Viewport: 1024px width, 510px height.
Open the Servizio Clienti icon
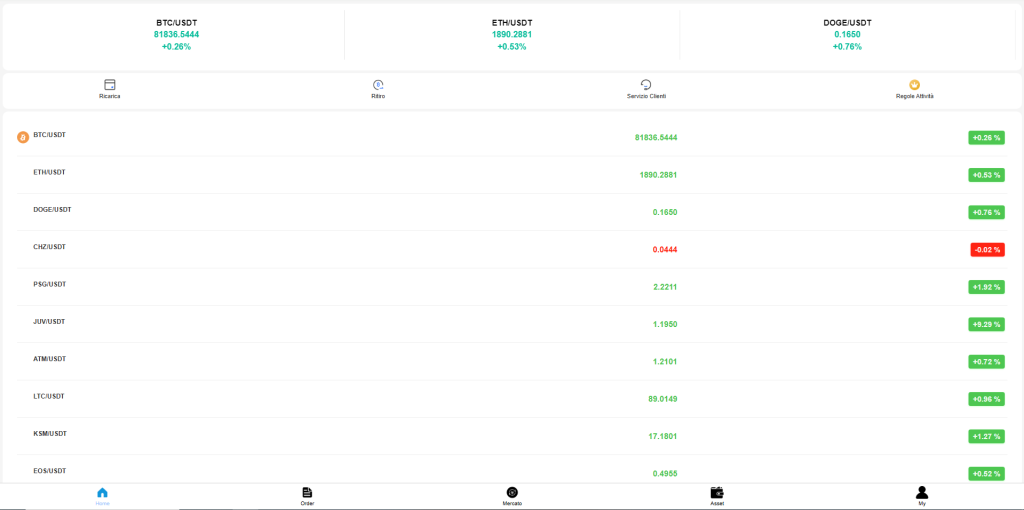tap(647, 85)
